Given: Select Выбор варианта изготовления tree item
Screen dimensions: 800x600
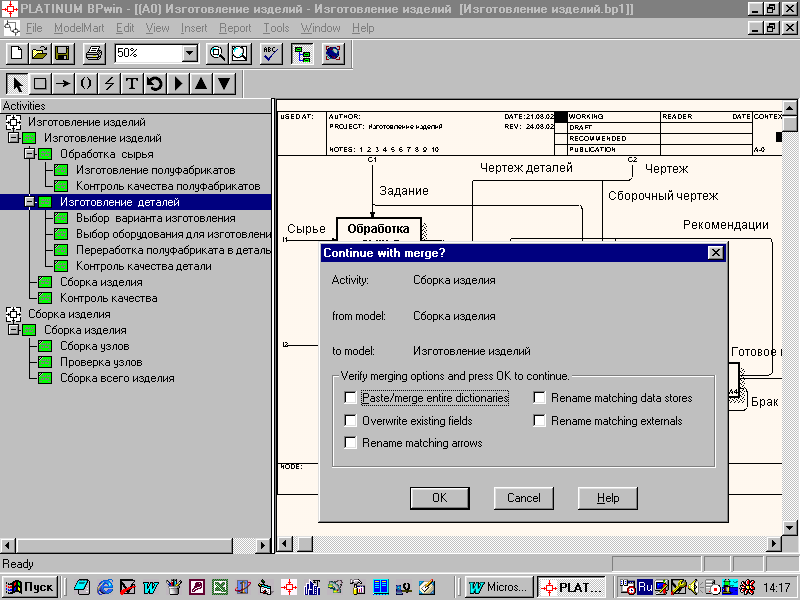Looking at the screenshot, I should [156, 218].
